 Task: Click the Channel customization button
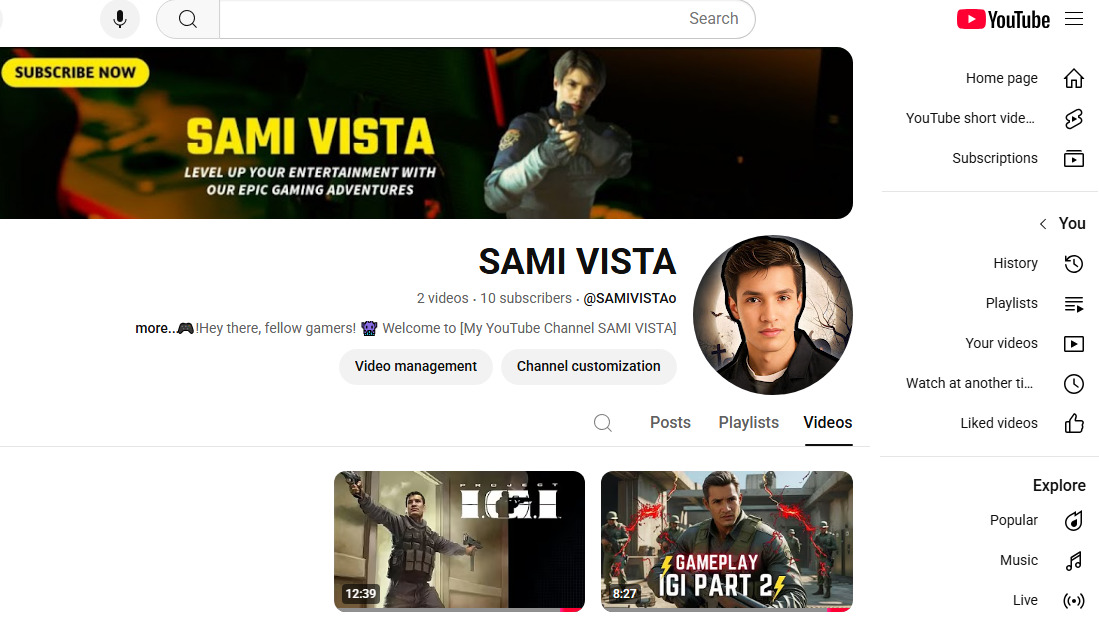pos(588,367)
